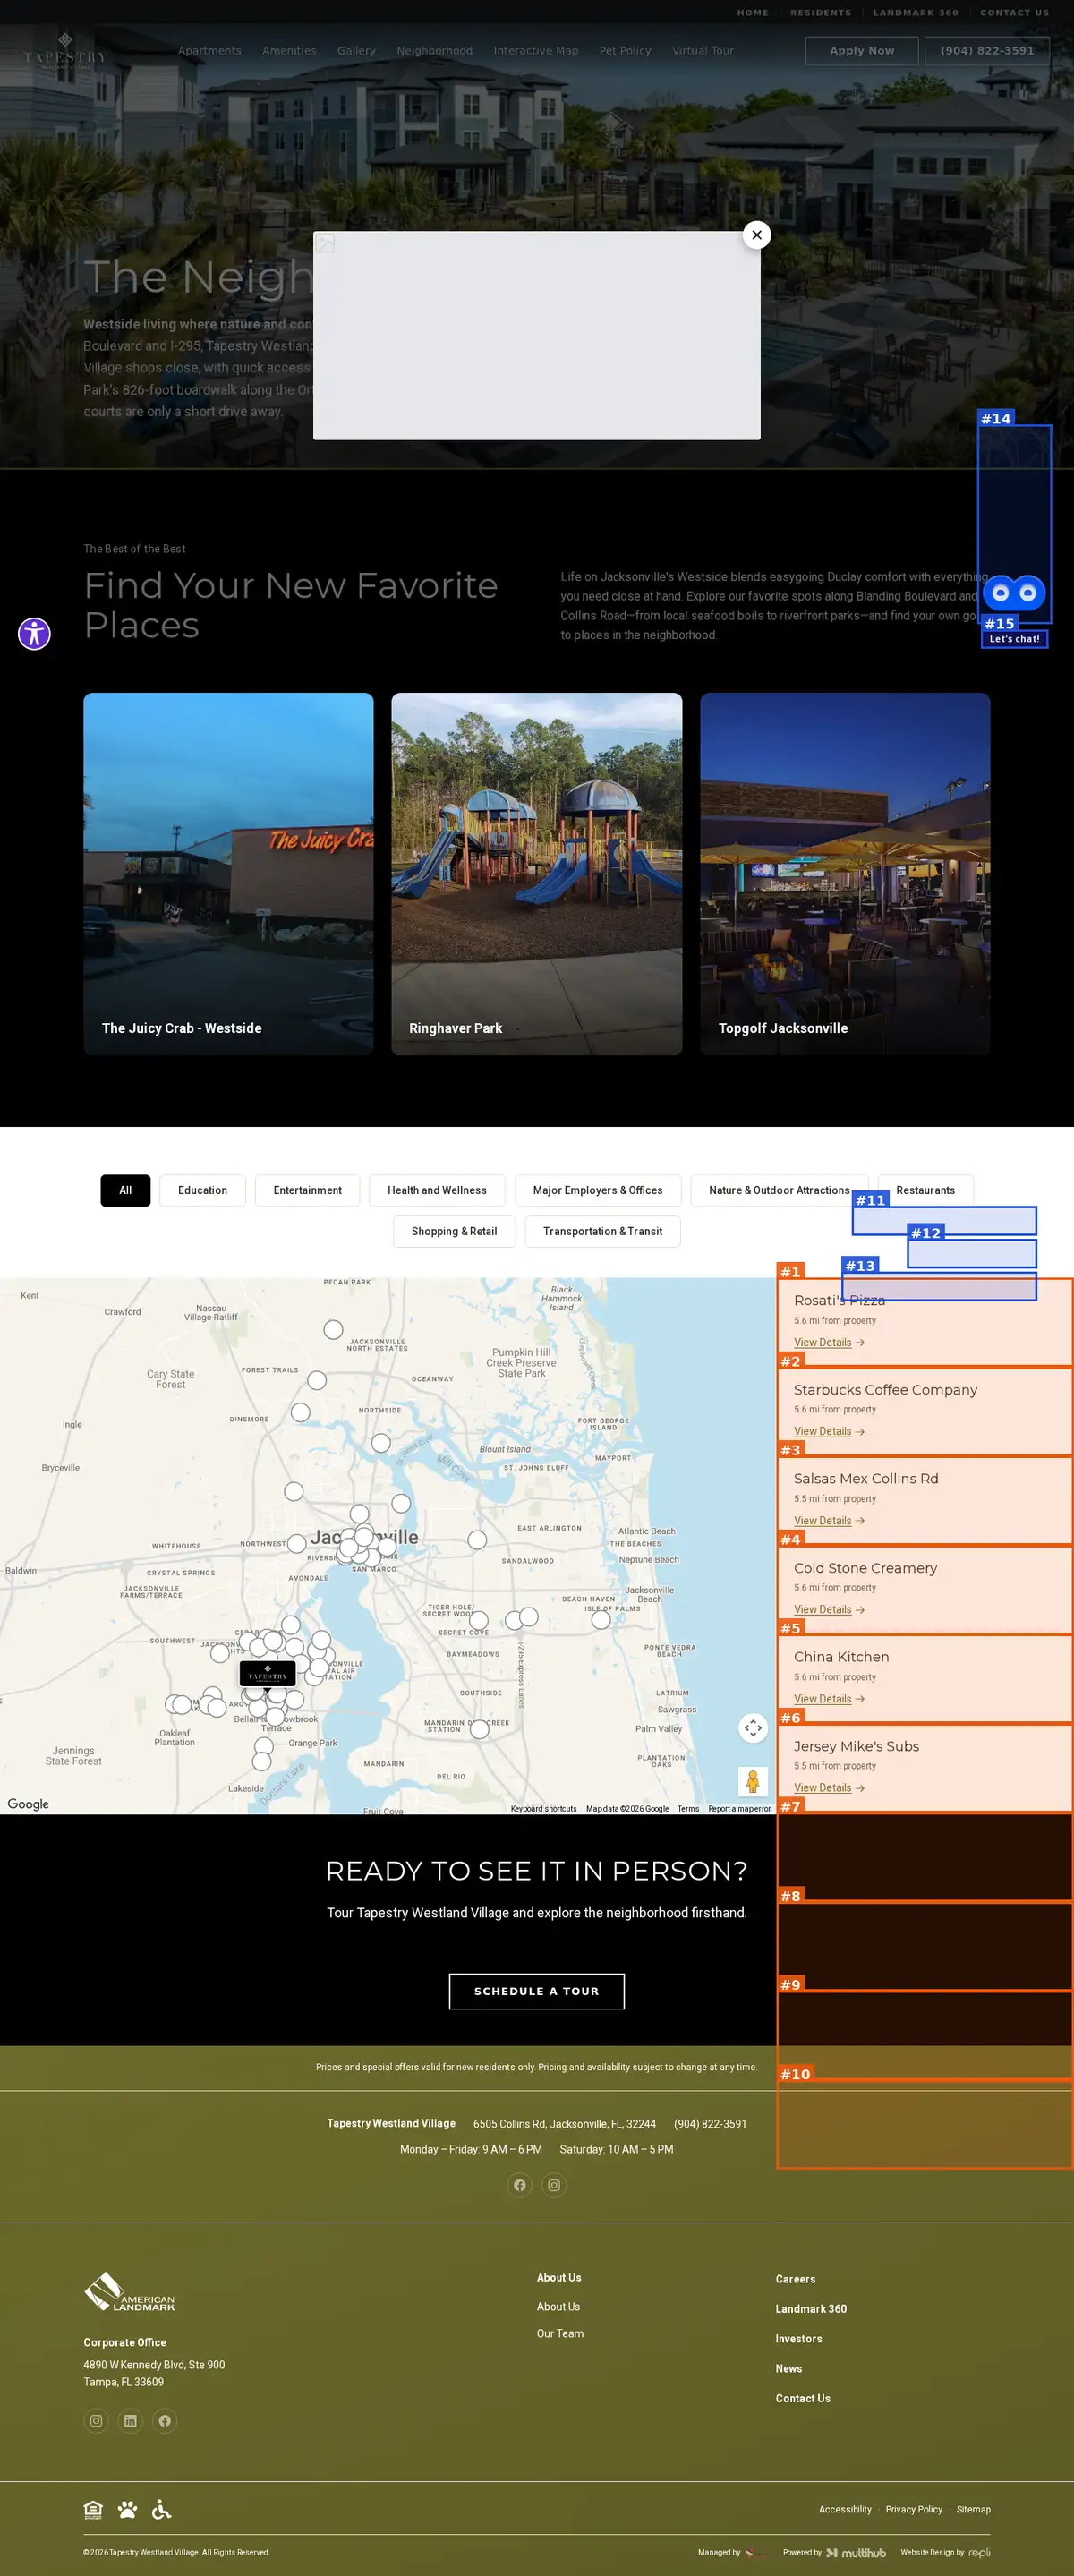Viewport: 1074px width, 2576px height.
Task: Filter places by Entertainment
Action: coord(307,1190)
